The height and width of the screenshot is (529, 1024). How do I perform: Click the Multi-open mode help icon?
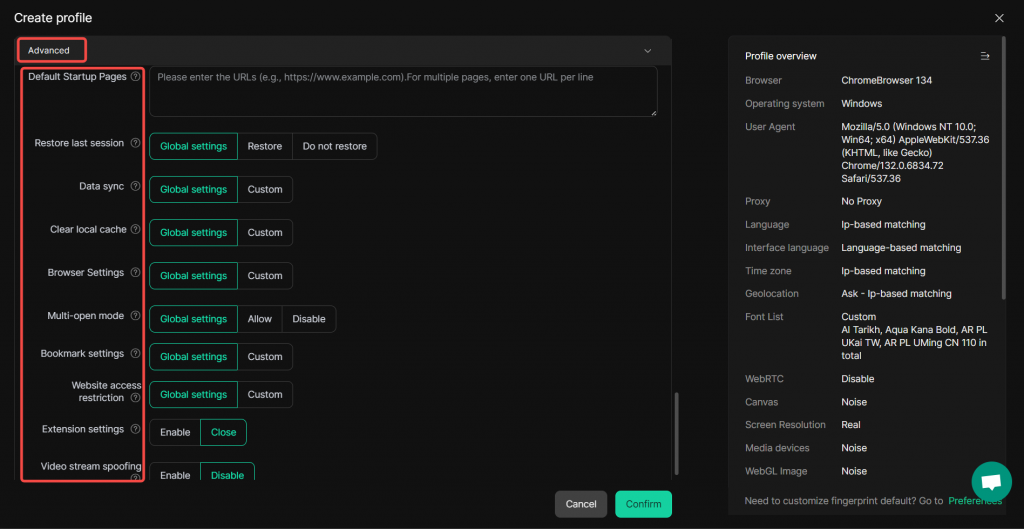tap(135, 316)
